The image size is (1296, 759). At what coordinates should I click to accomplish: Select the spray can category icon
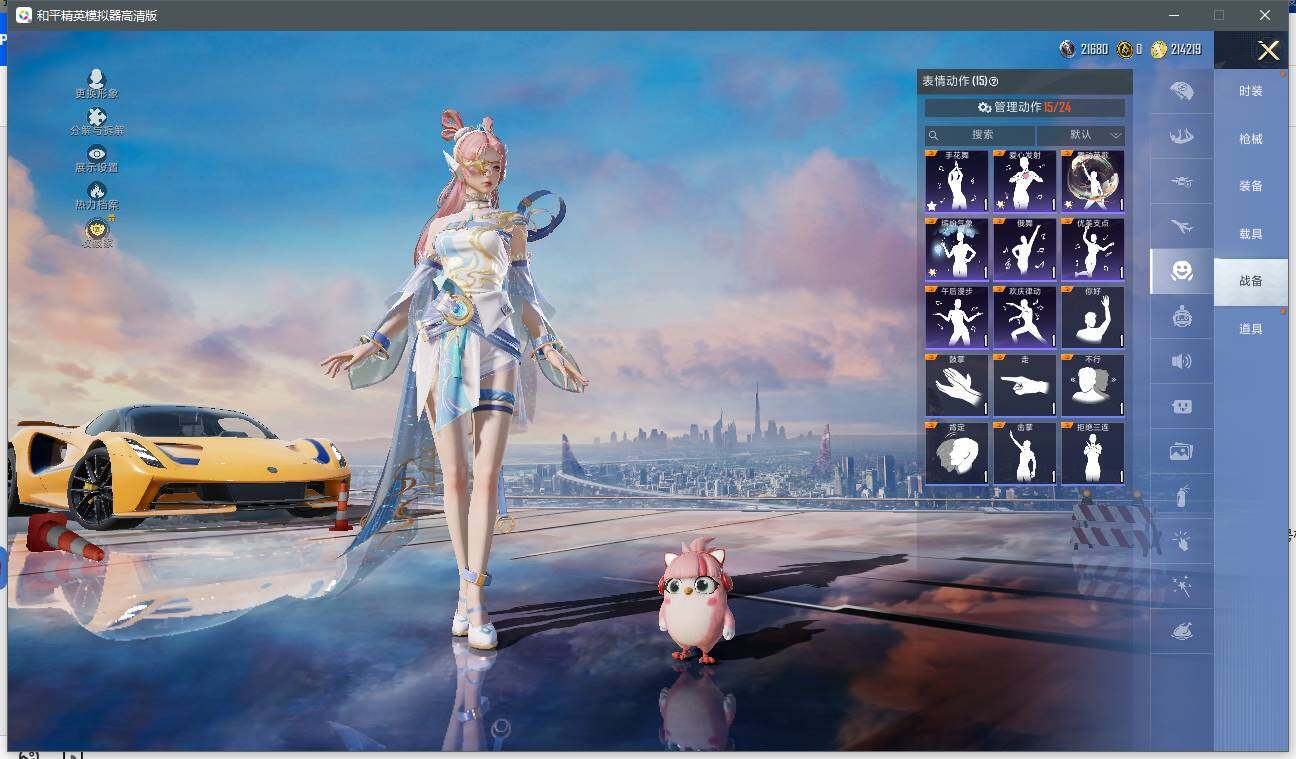[x=1182, y=496]
